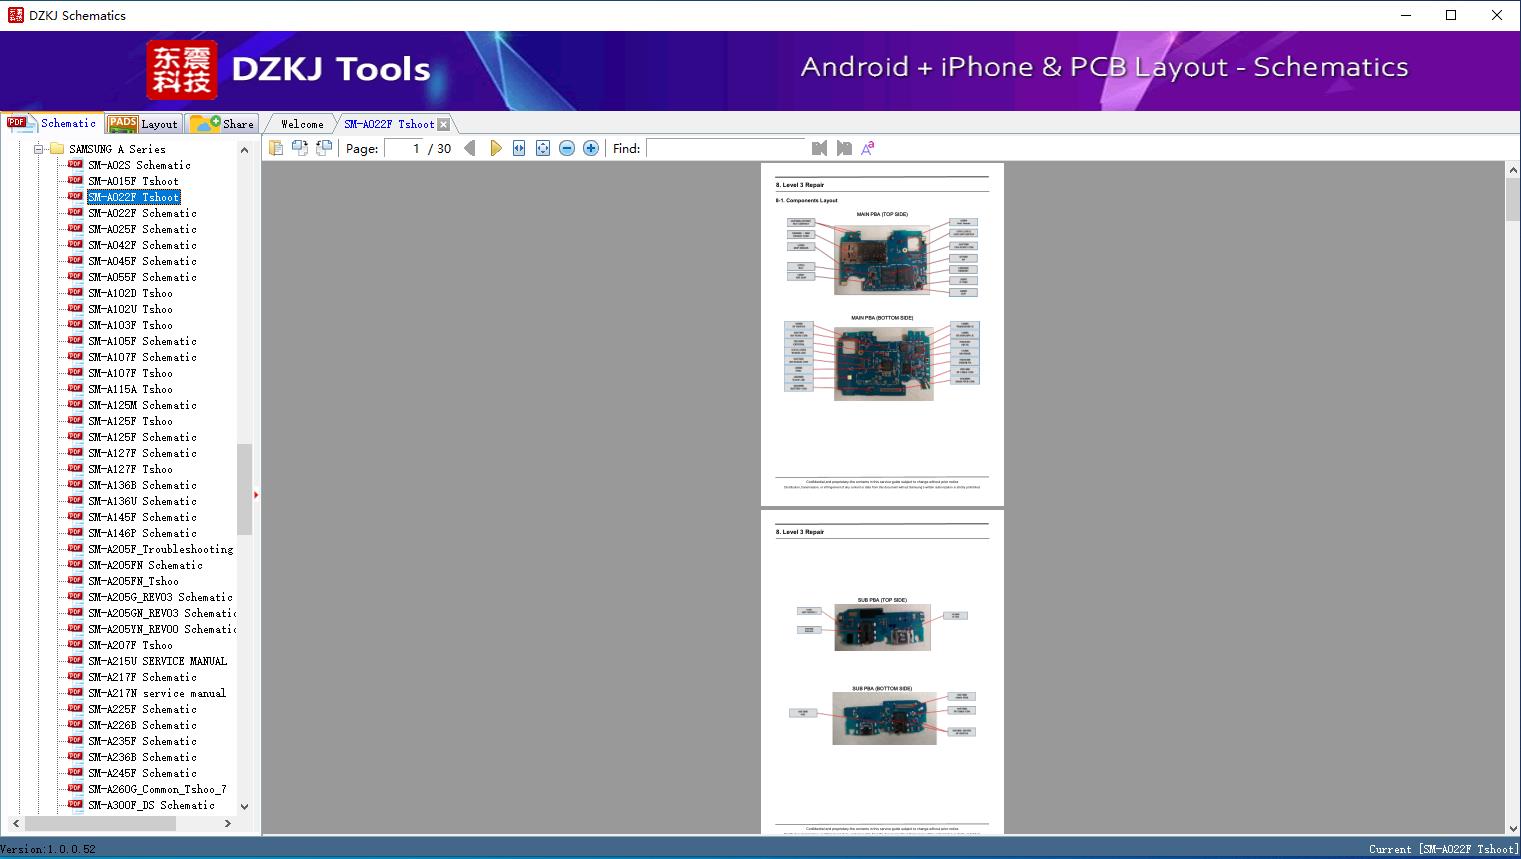Select SM-A300F_DS Schematic entry
1521x859 pixels.
(151, 805)
